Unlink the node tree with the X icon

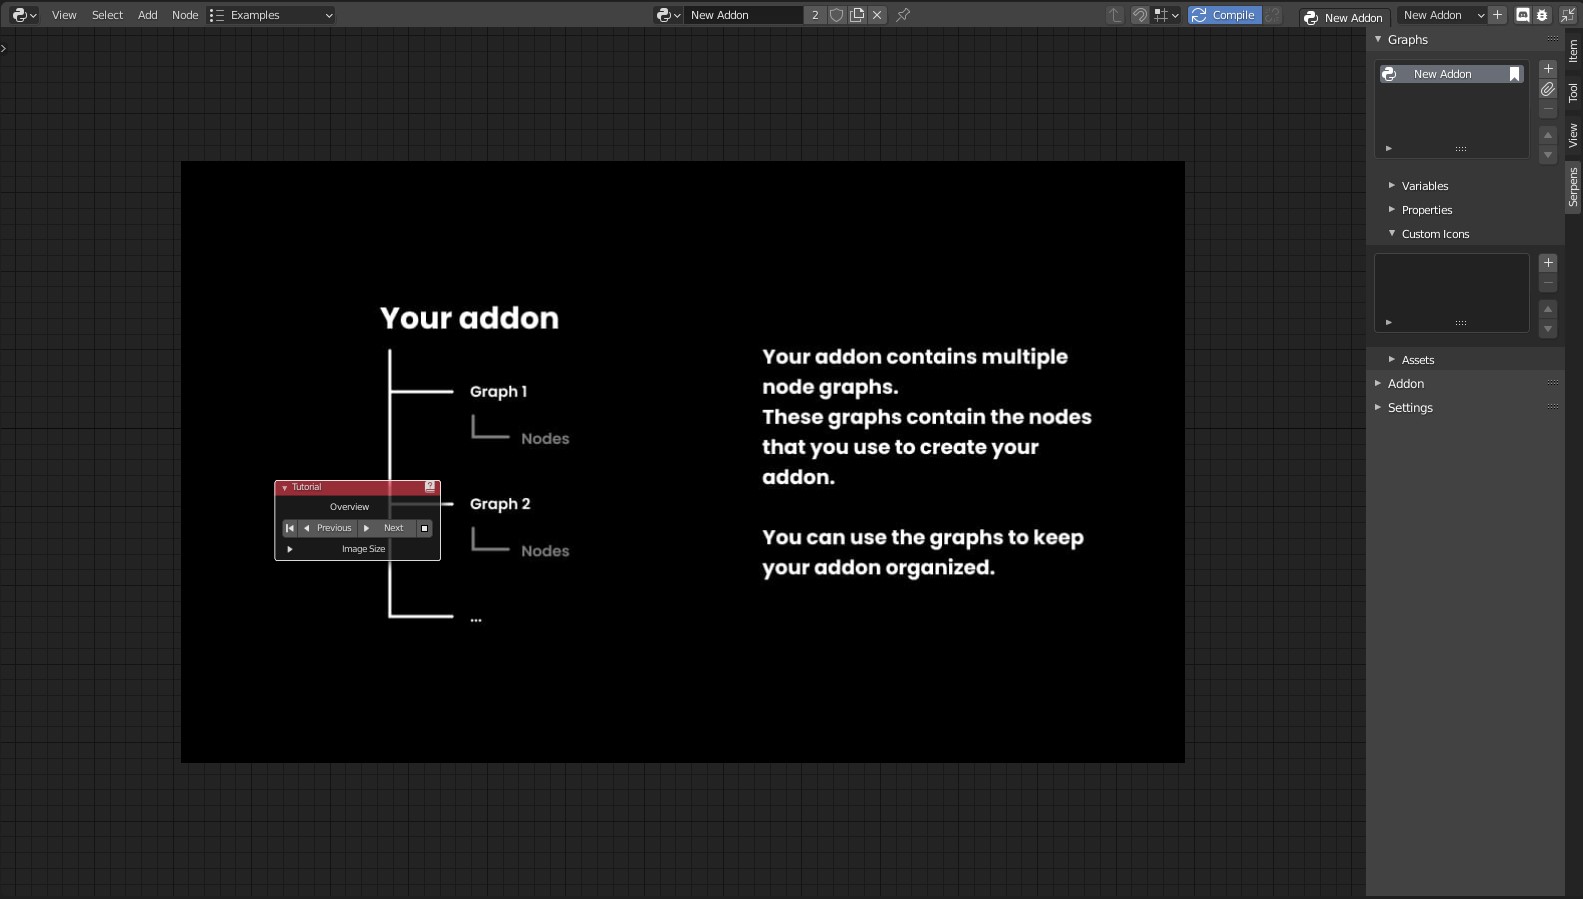877,15
